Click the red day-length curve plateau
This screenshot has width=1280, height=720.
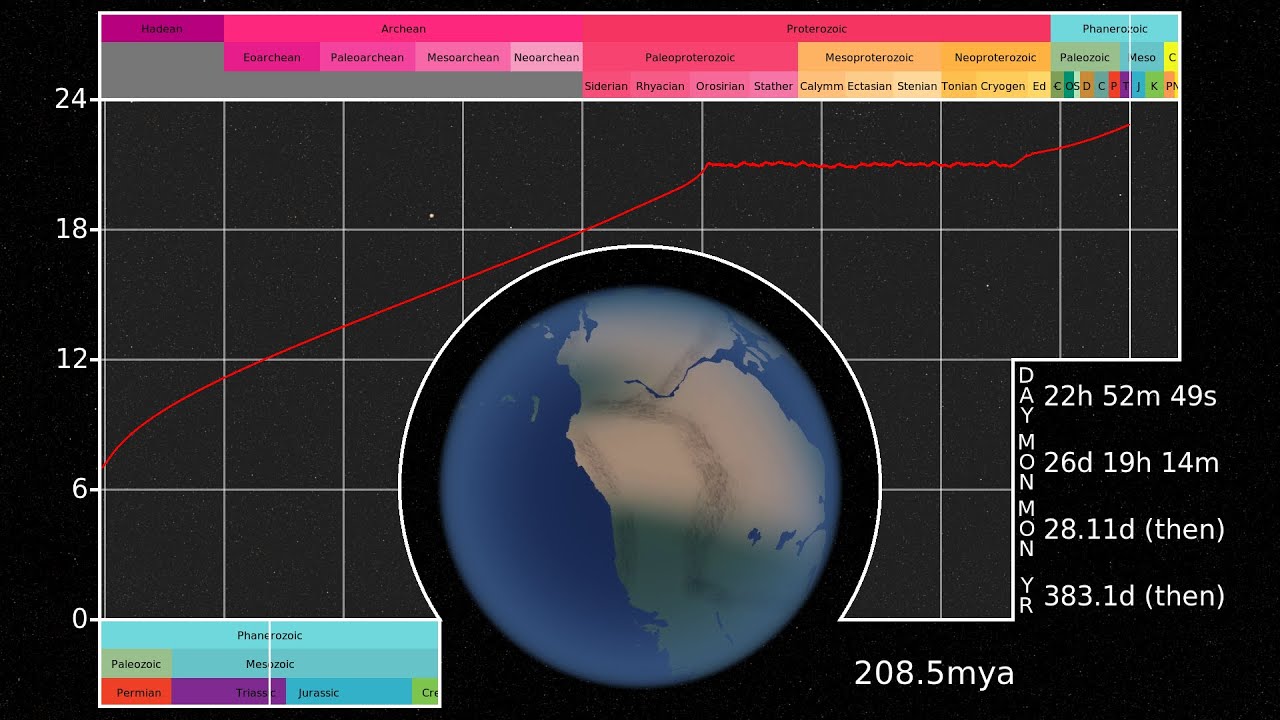[x=860, y=164]
